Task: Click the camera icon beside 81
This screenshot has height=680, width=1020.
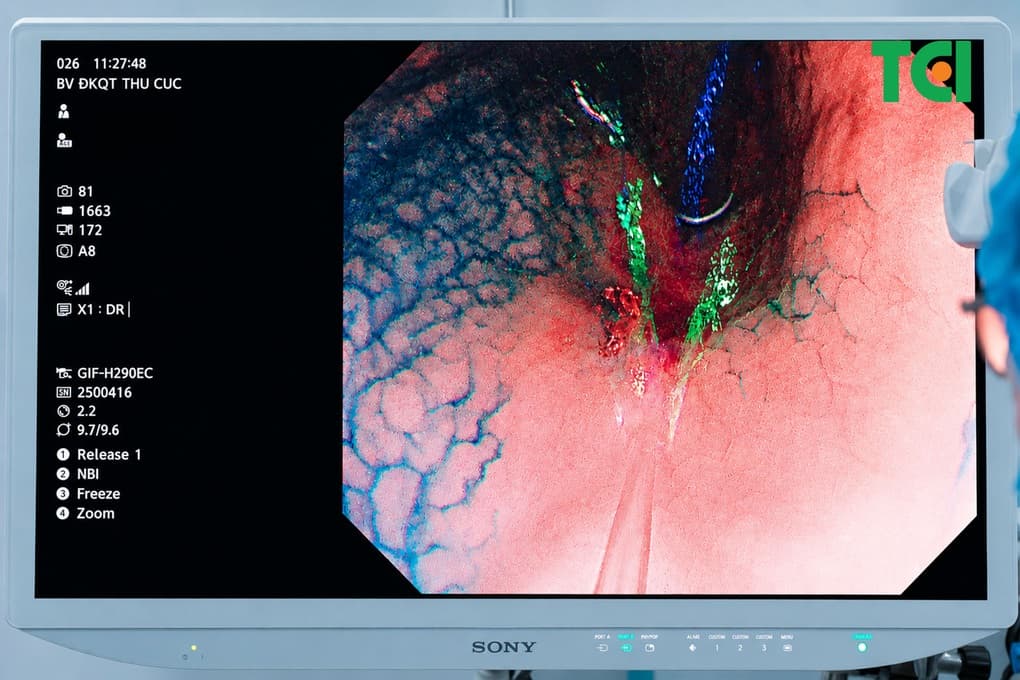Action: point(64,191)
